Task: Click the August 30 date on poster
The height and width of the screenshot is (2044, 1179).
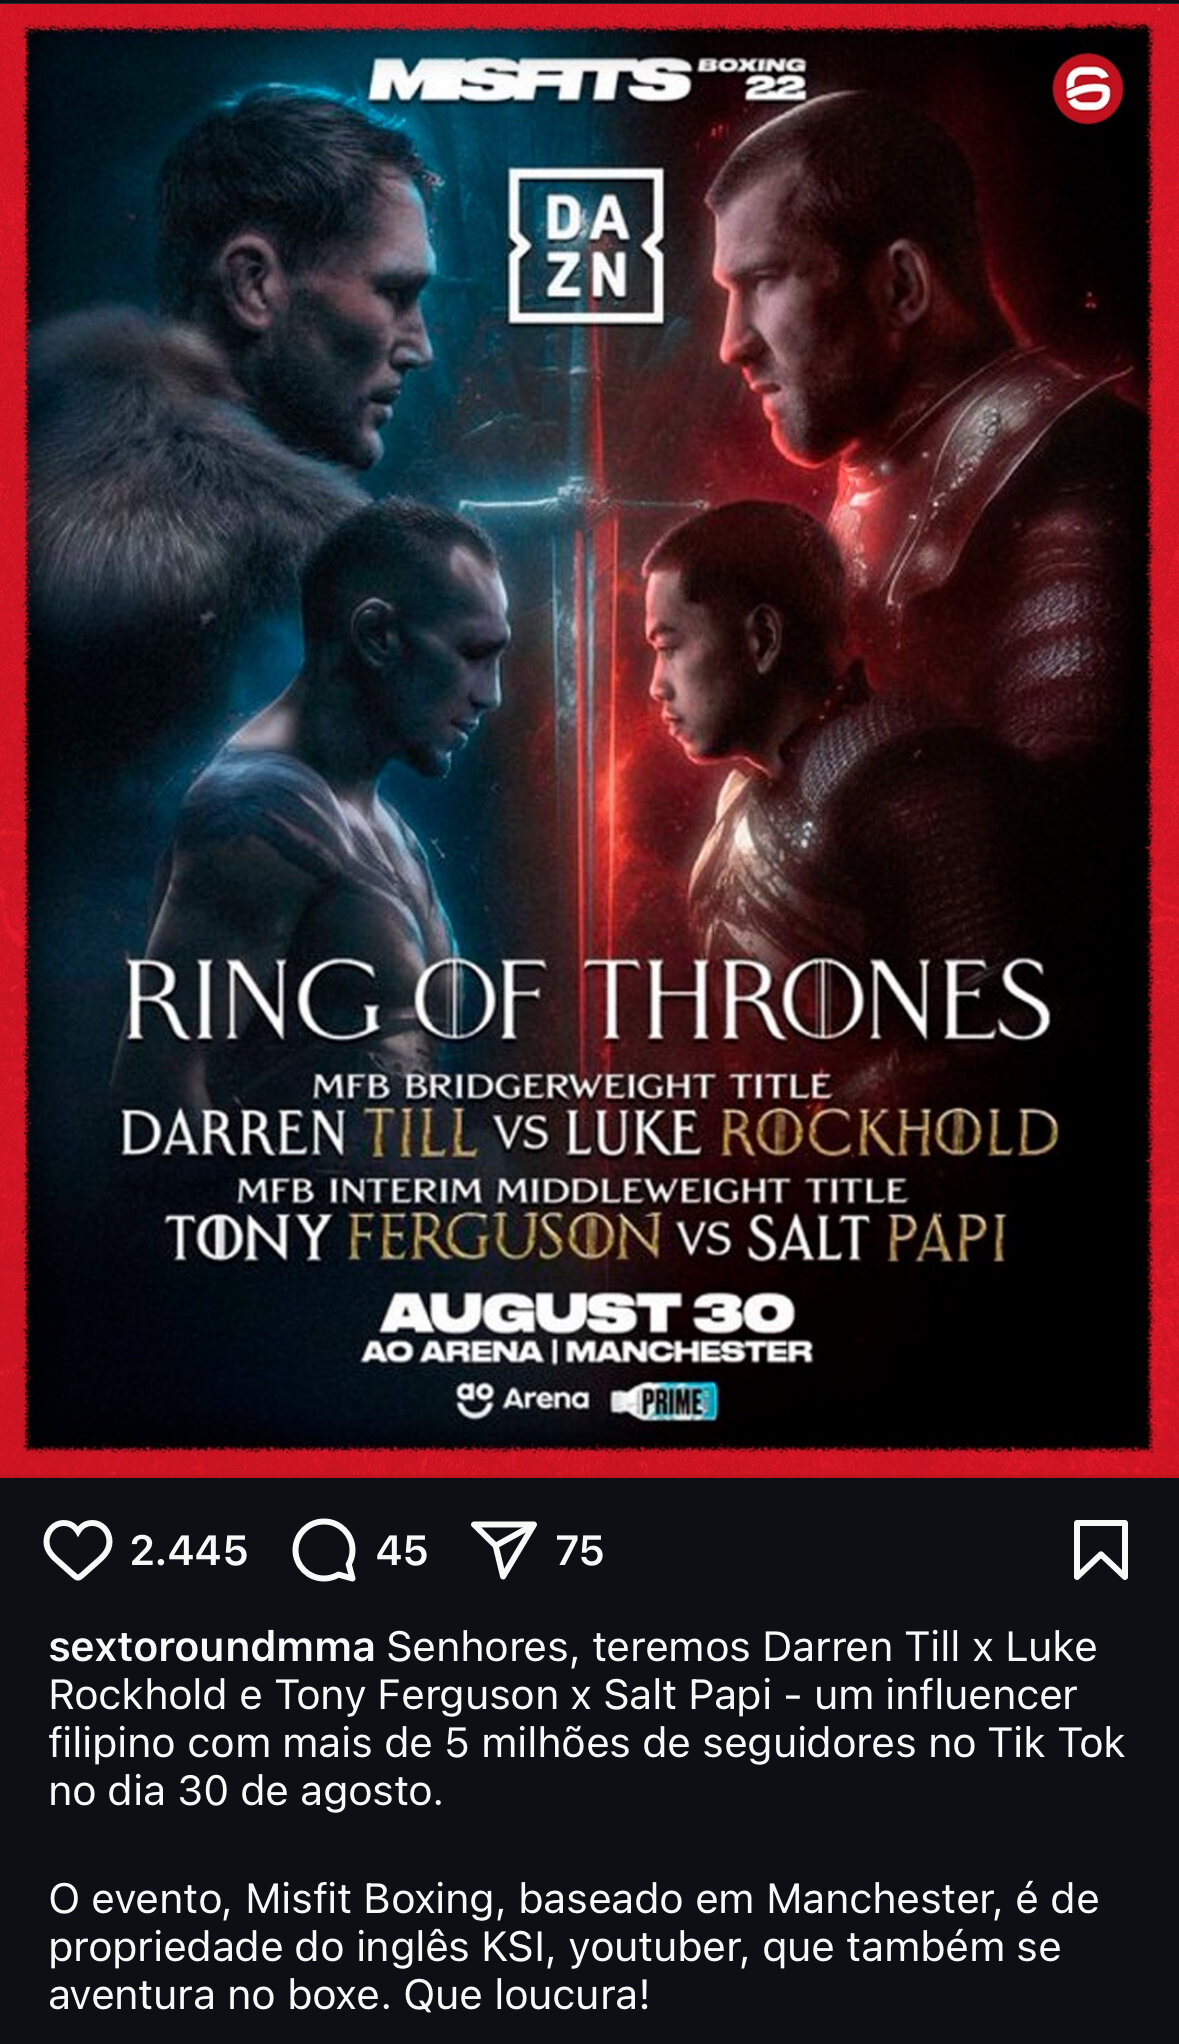Action: click(588, 1313)
